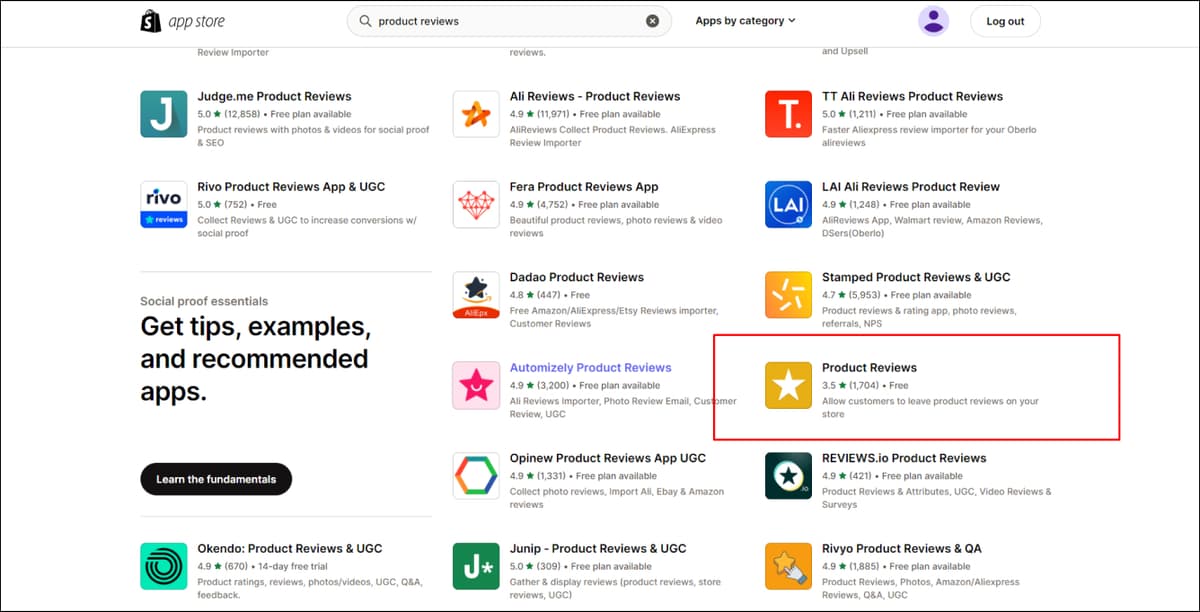Viewport: 1200px width, 612px height.
Task: Open the plain Product Reviews title link
Action: (x=869, y=368)
